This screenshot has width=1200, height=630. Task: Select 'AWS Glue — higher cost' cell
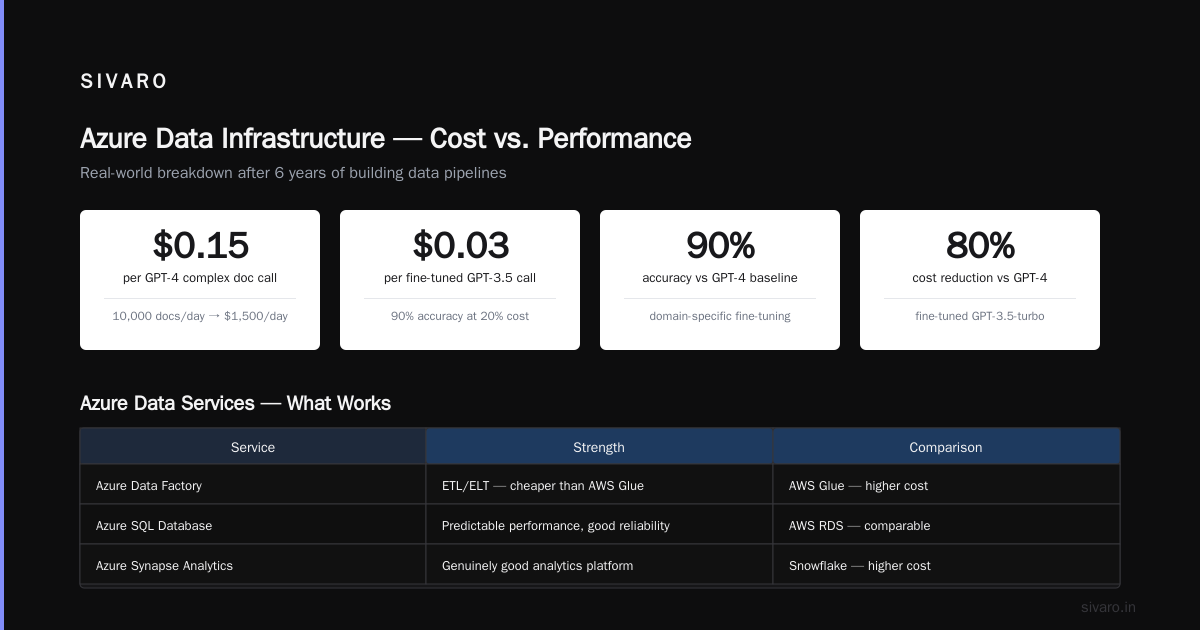coord(946,485)
